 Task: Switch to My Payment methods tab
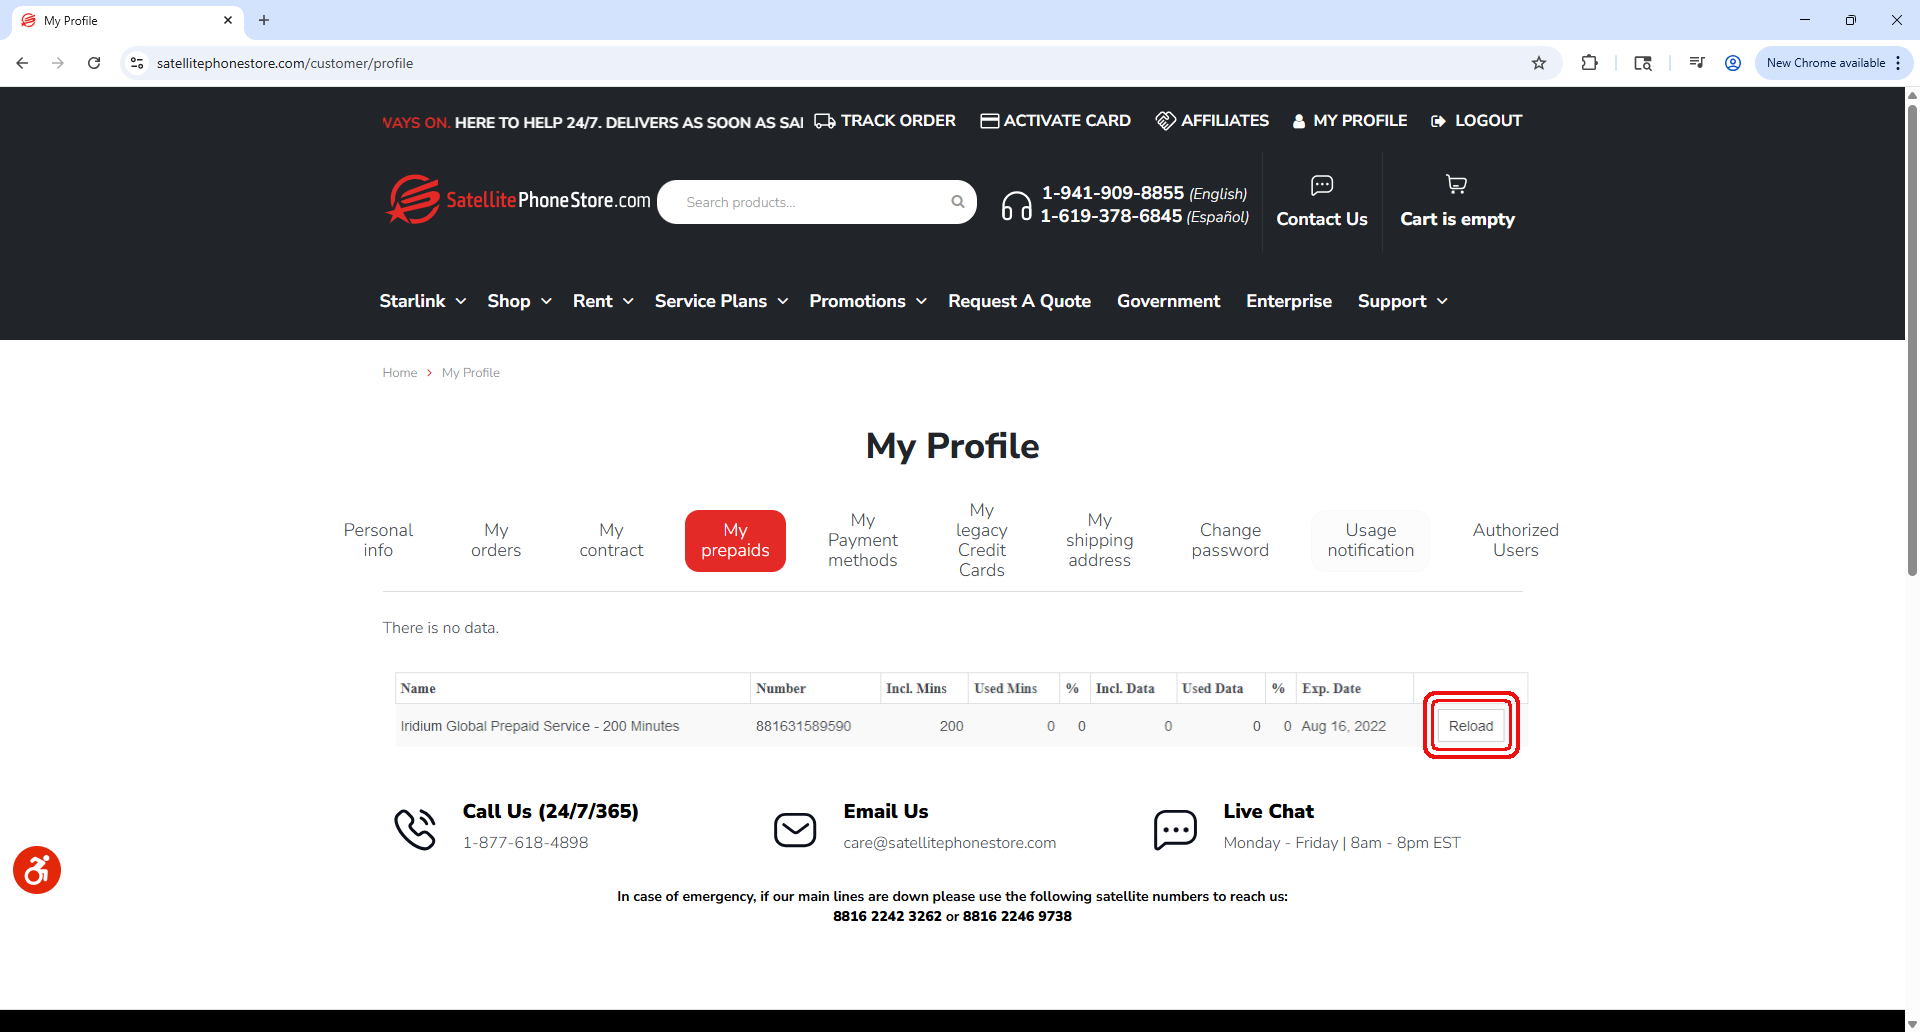[x=863, y=540]
